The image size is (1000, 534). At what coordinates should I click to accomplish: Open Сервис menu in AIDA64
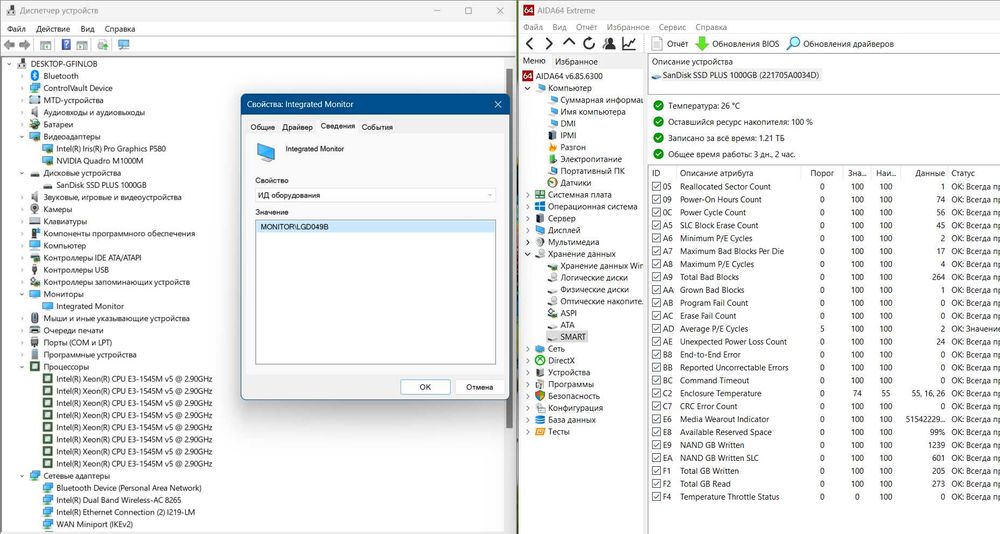coord(672,27)
